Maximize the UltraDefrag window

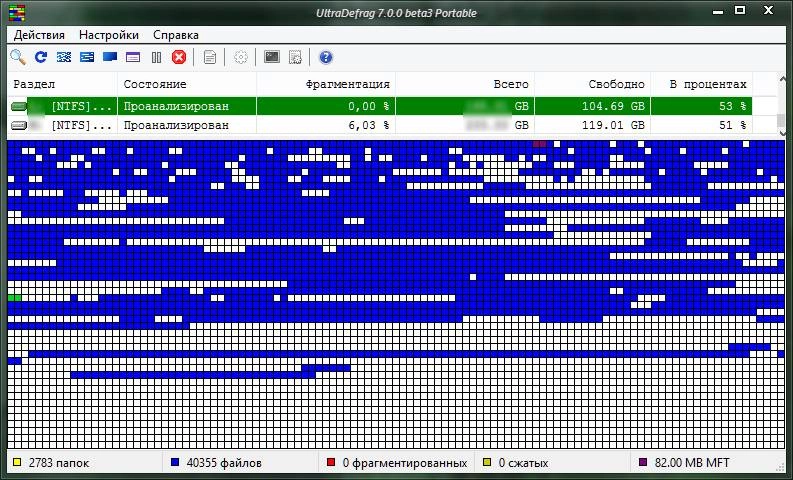740,10
